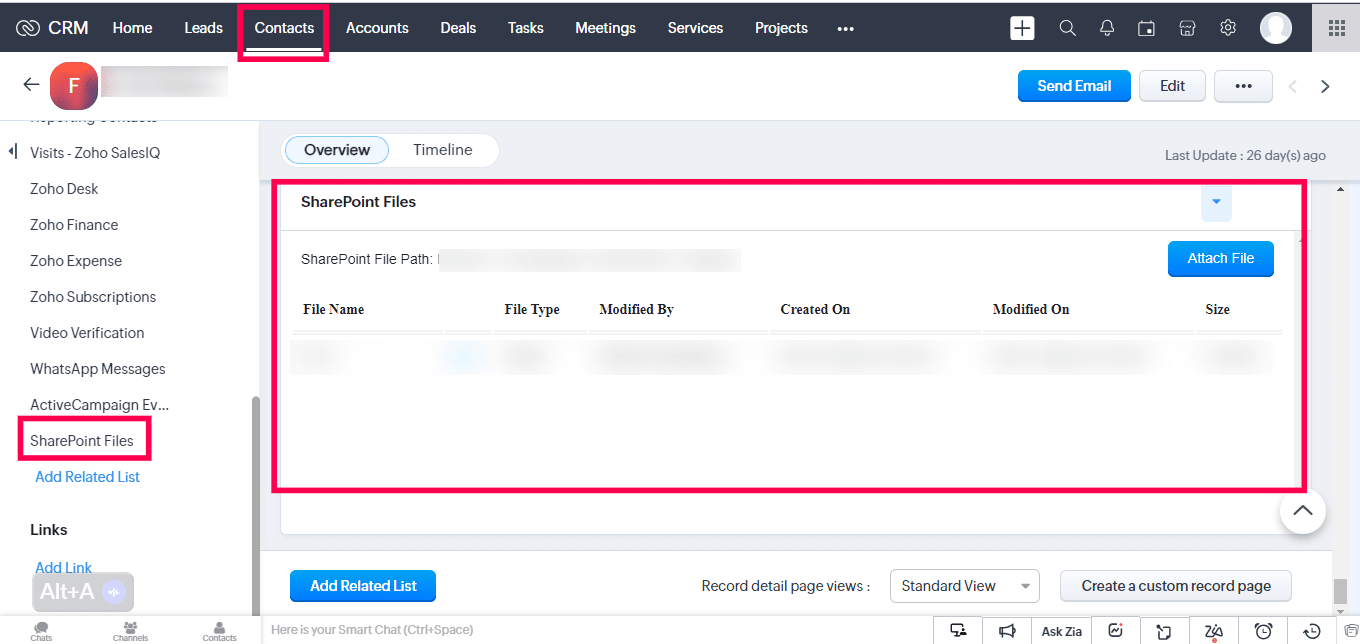
Task: Click the Ask Zia button
Action: point(1062,631)
